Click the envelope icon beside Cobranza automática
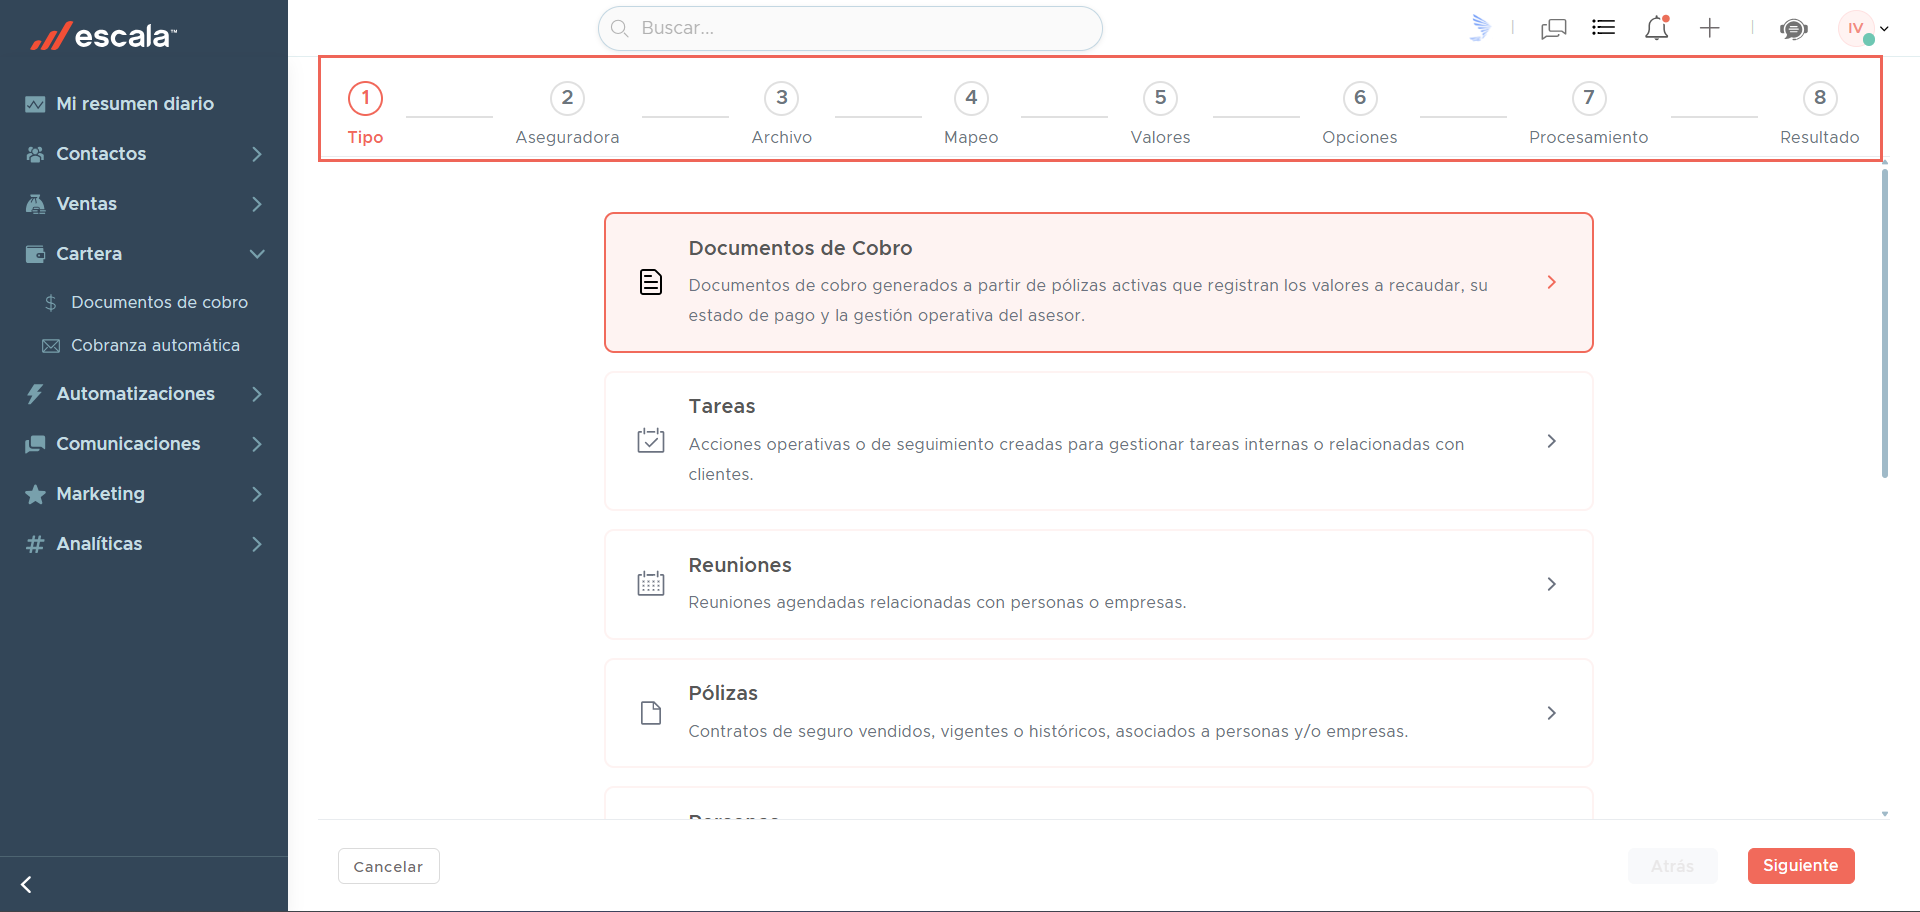 [50, 346]
